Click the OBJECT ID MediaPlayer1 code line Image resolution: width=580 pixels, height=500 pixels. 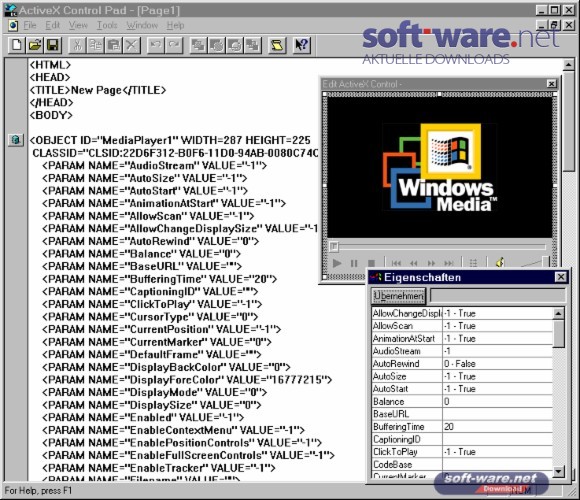click(x=170, y=141)
